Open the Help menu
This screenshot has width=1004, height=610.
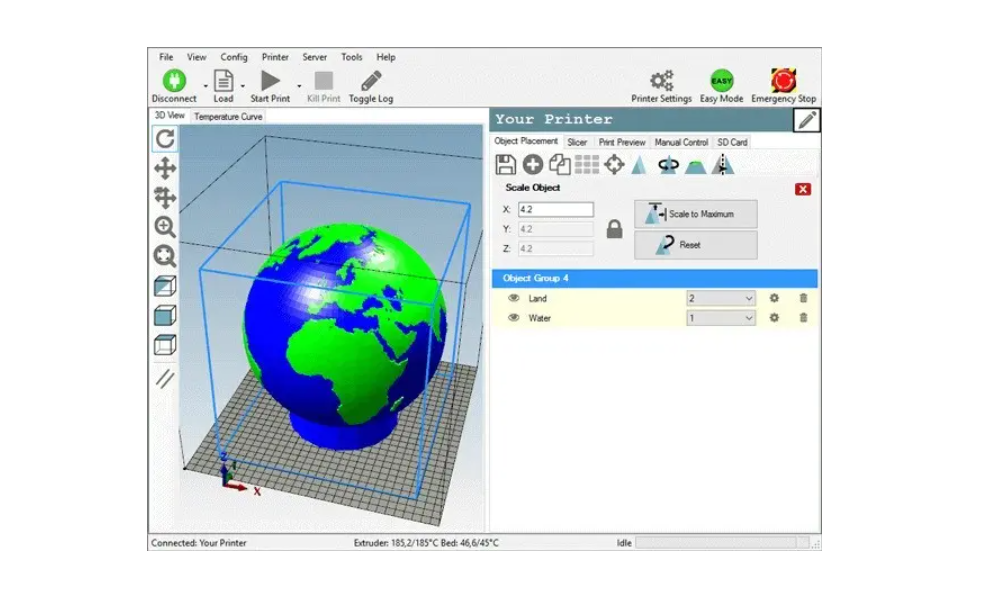385,57
